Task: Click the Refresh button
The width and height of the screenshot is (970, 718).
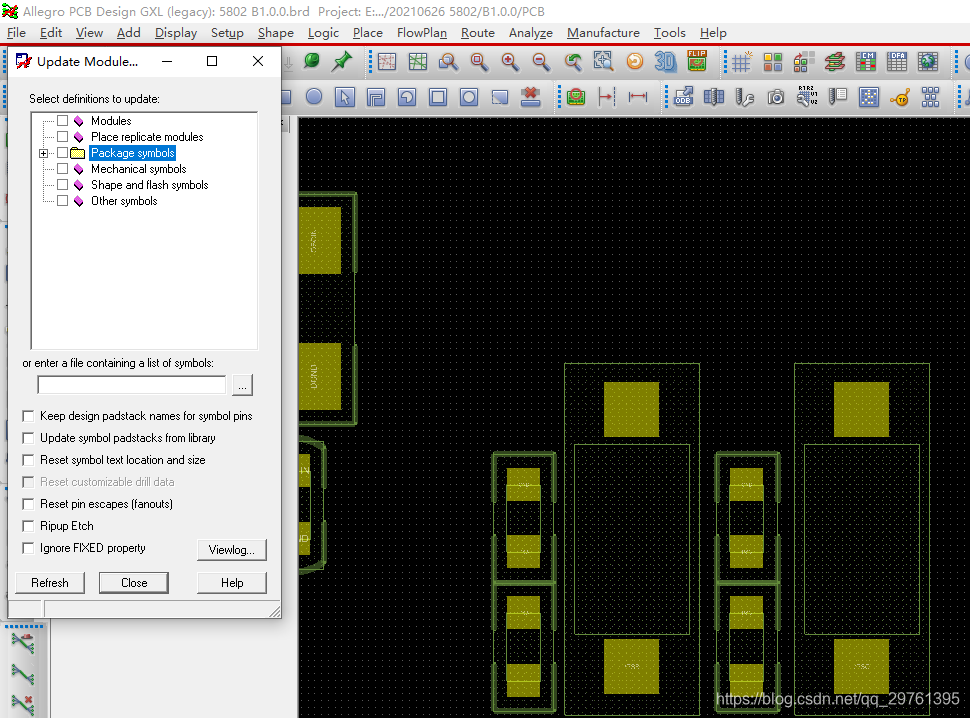Action: pos(50,583)
